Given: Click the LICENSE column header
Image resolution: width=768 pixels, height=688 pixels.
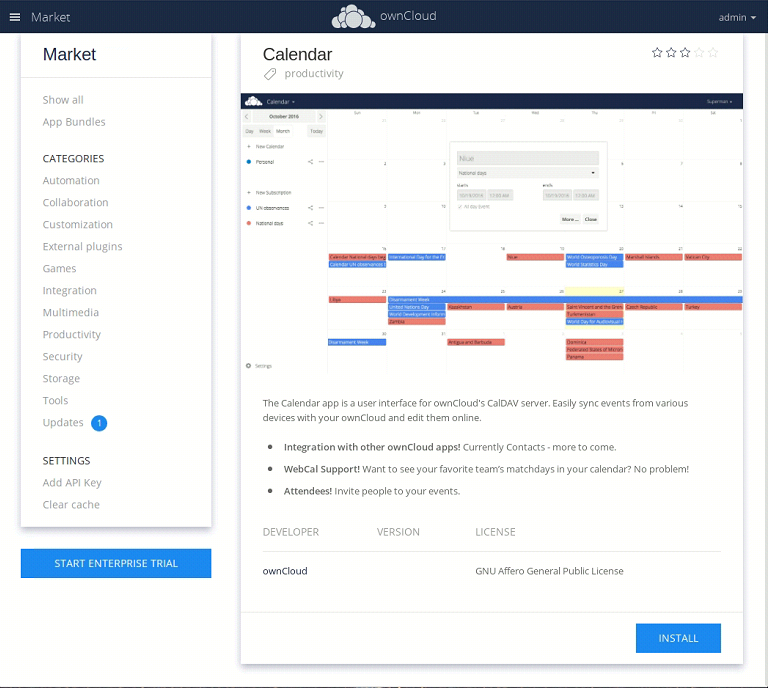Looking at the screenshot, I should (495, 532).
